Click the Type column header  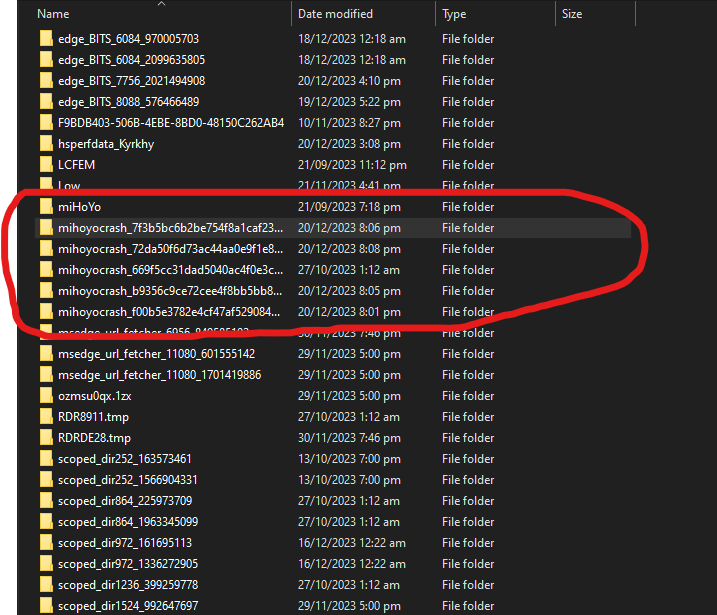click(x=454, y=14)
